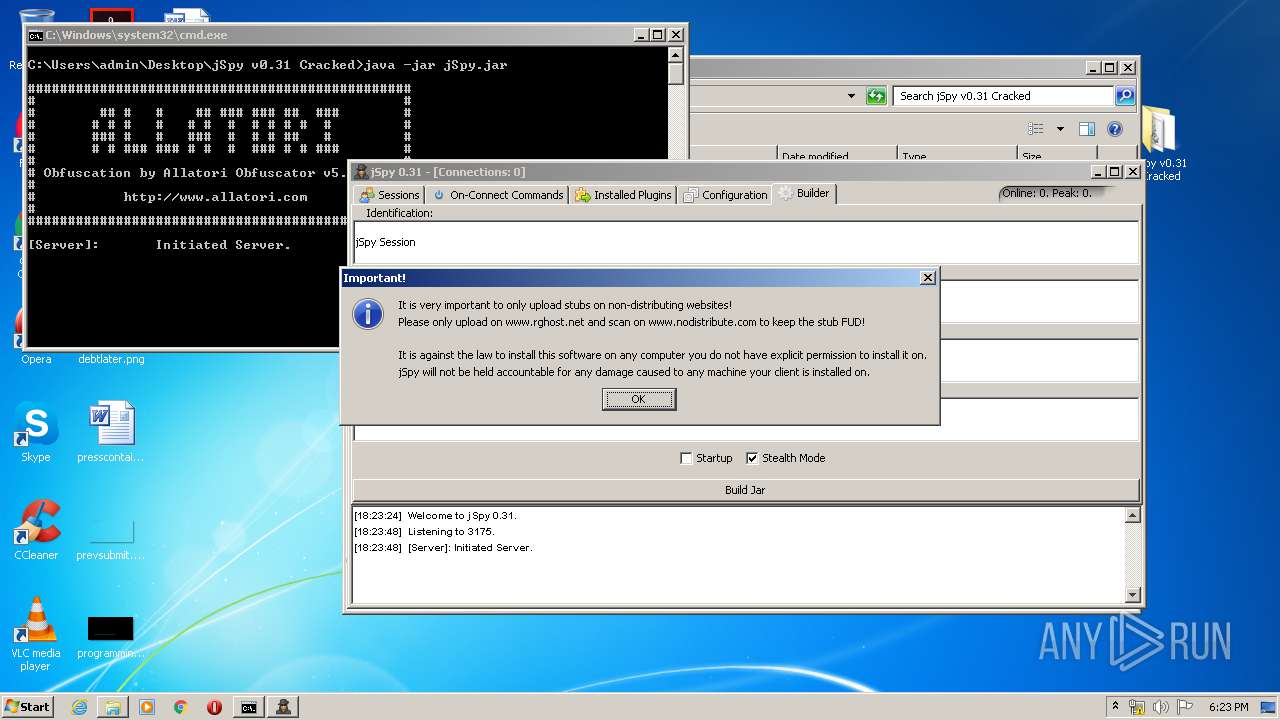This screenshot has height=720, width=1280.
Task: Click the 'Online: 0. Peak: 0.' status label
Action: point(1047,193)
